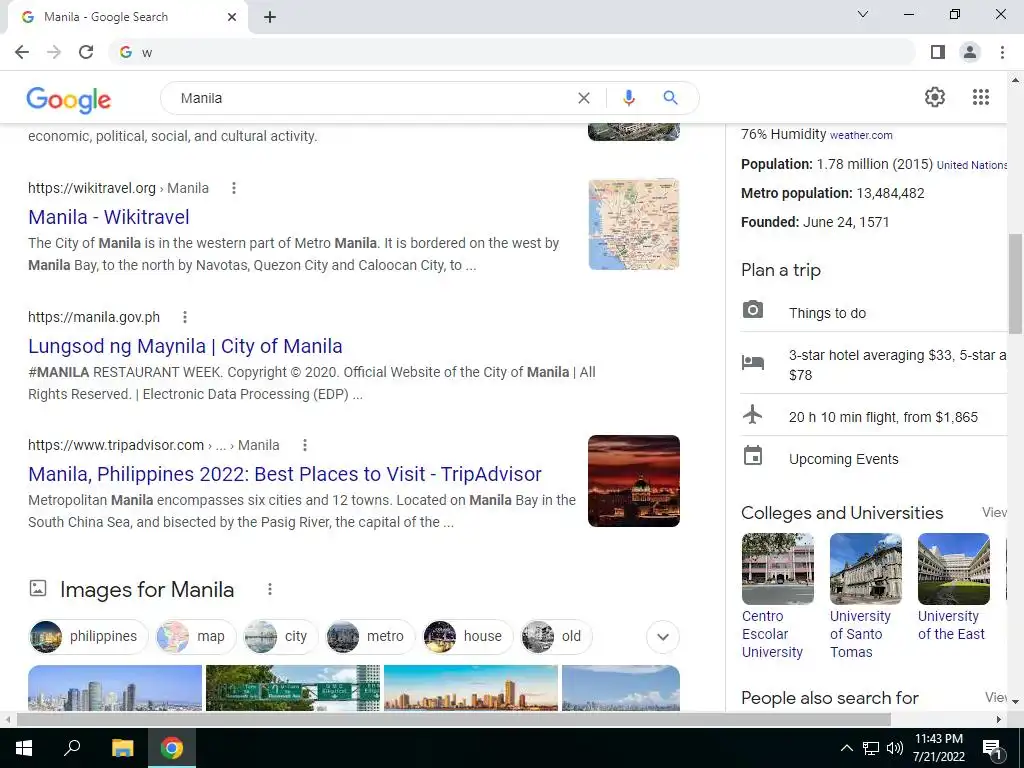The width and height of the screenshot is (1024, 768).
Task: Open more options for the manila.gov.ph result
Action: coord(185,317)
